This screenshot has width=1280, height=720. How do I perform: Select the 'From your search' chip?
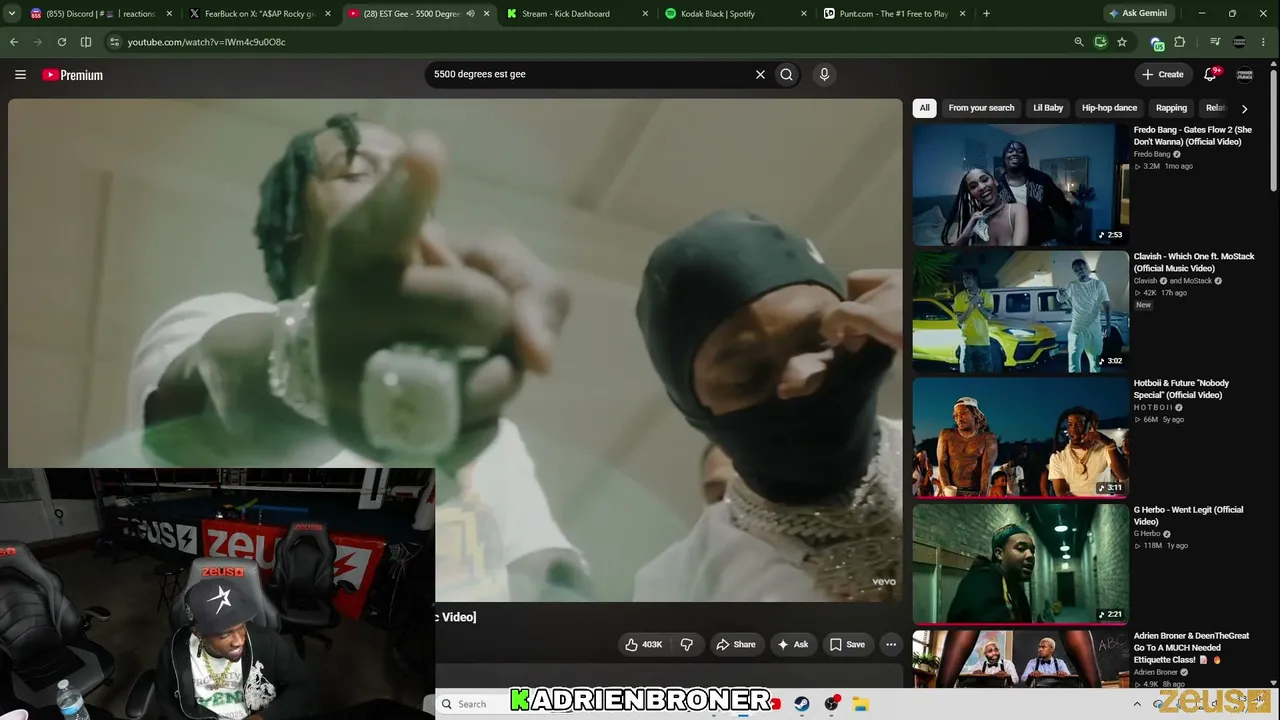point(981,108)
